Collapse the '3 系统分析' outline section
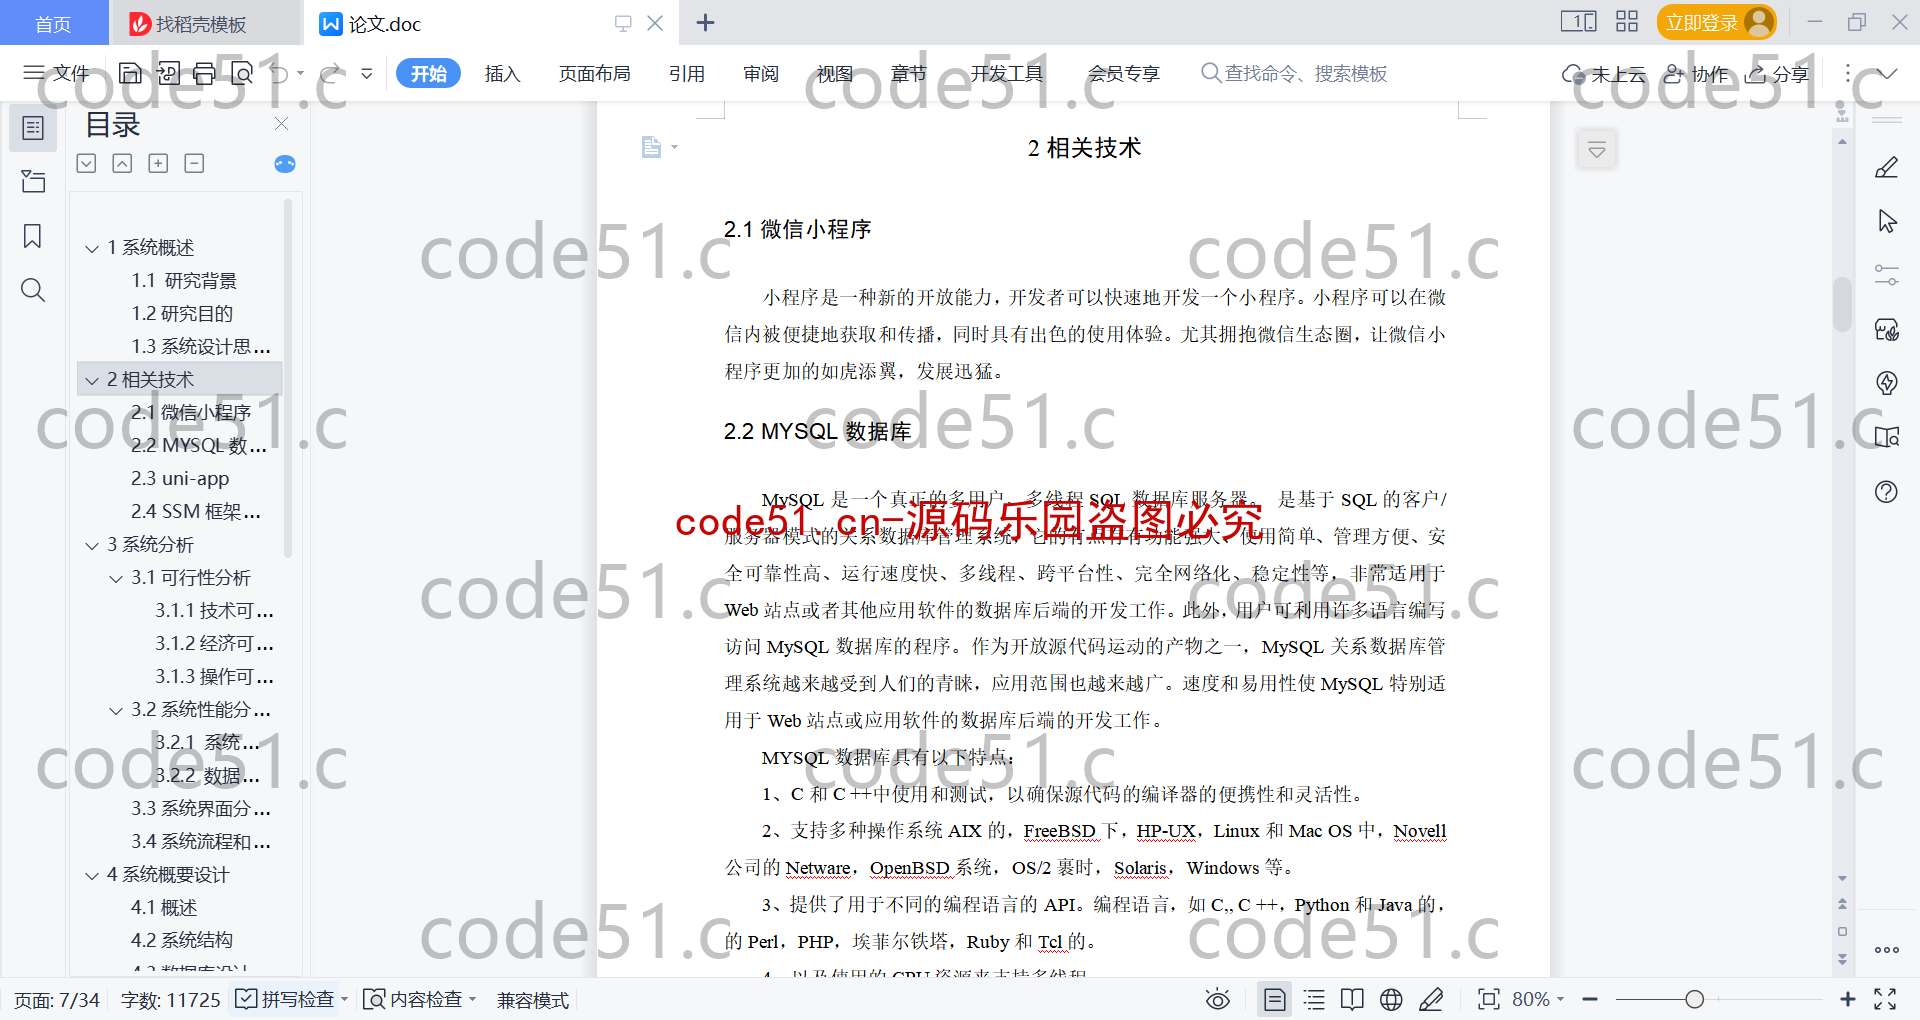This screenshot has width=1920, height=1020. pos(92,545)
